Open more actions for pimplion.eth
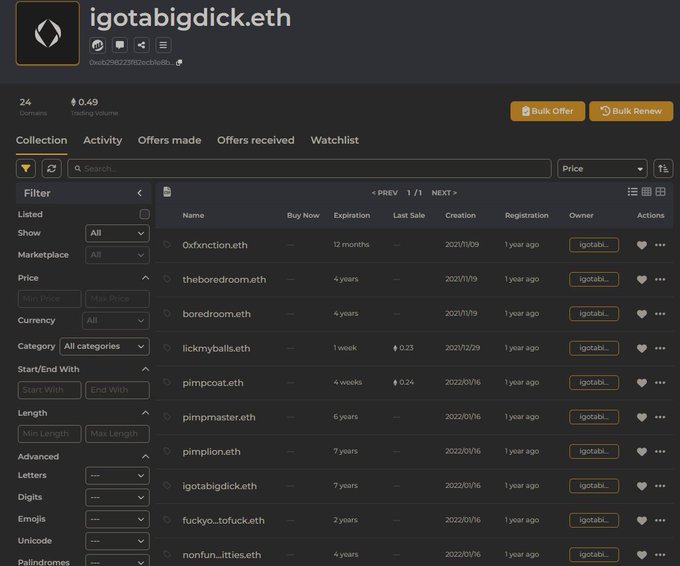Image resolution: width=680 pixels, height=566 pixels. (x=660, y=451)
